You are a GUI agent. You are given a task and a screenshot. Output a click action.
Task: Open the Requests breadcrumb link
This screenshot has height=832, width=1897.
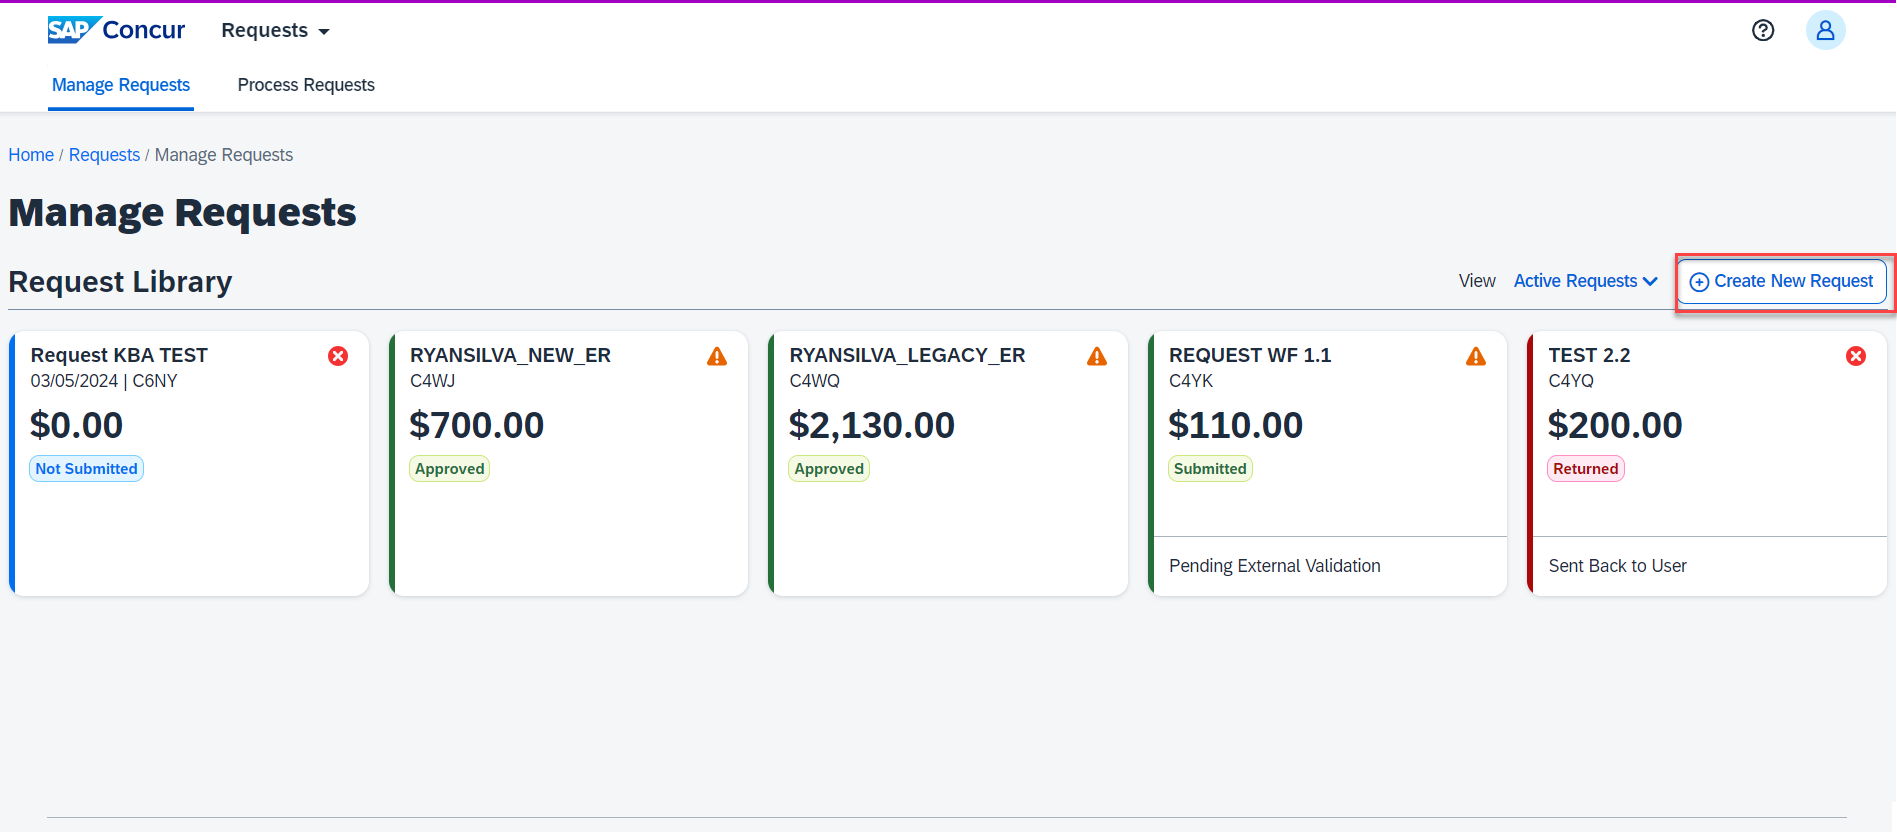coord(104,155)
